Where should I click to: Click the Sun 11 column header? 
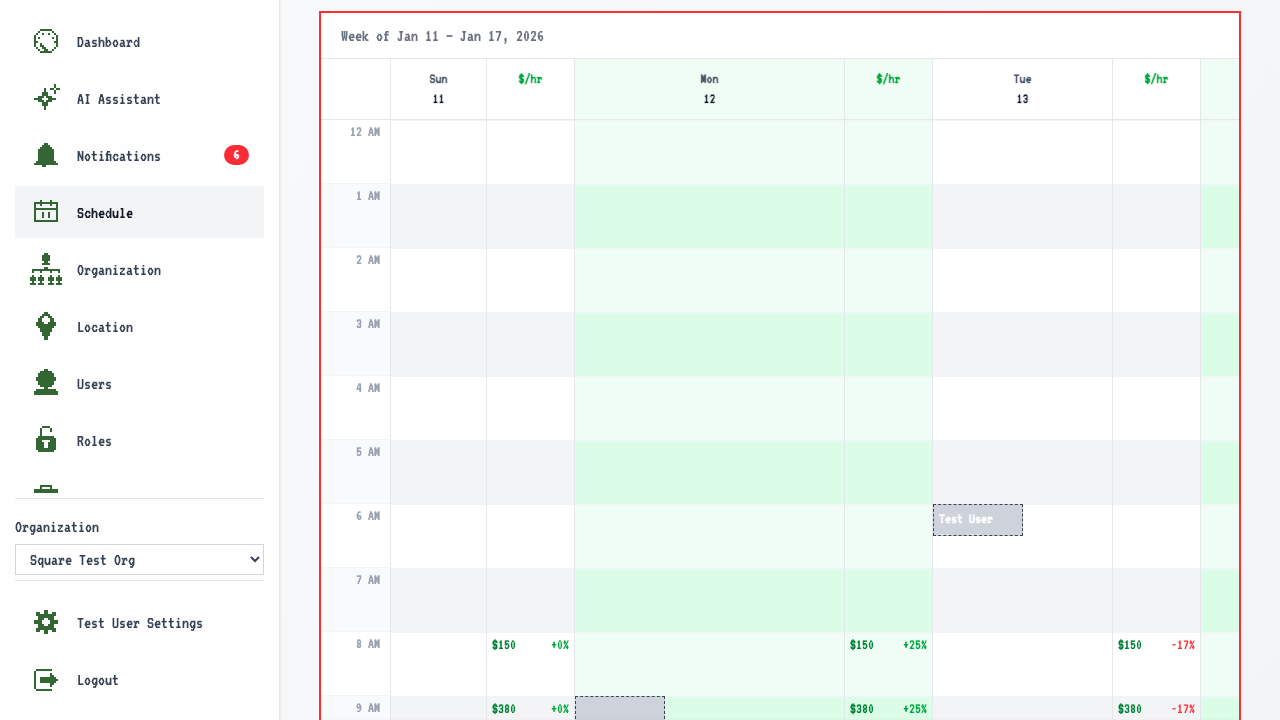pyautogui.click(x=438, y=89)
